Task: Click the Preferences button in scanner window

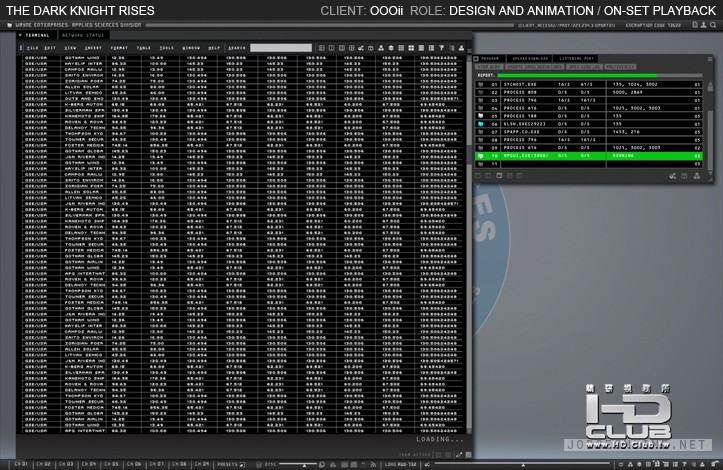Action: (620, 67)
